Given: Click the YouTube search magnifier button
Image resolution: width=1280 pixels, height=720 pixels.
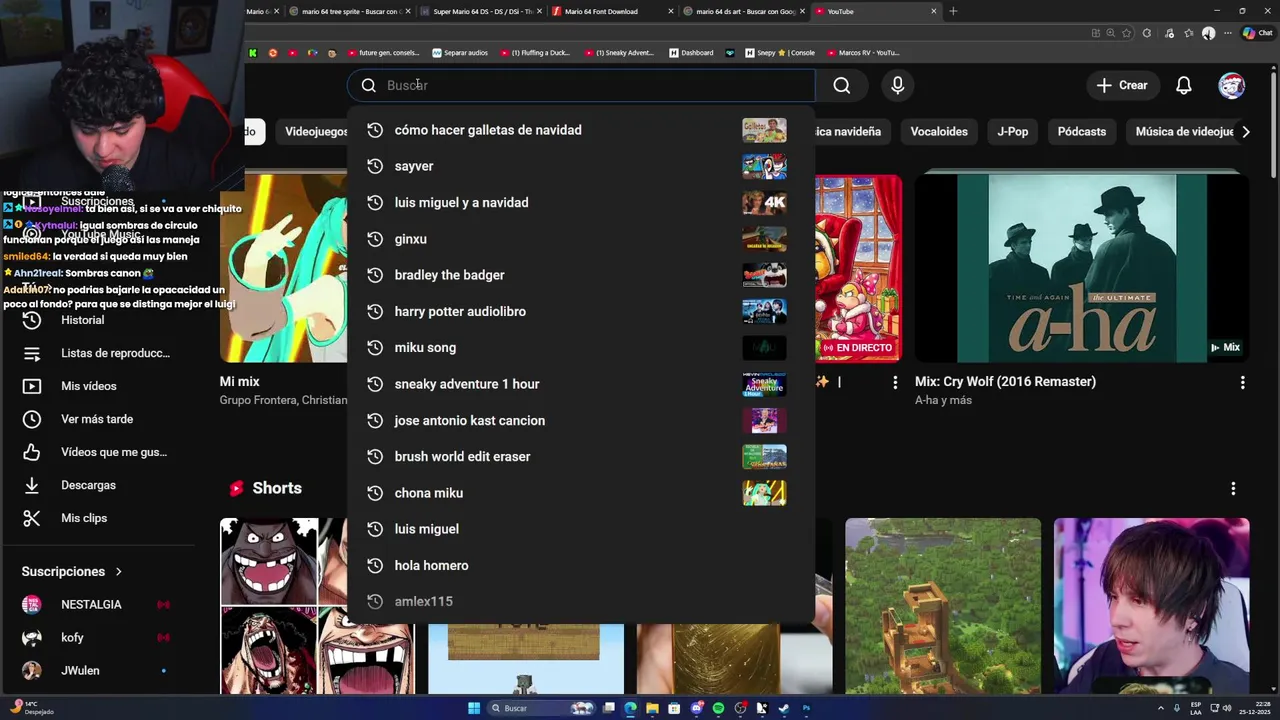Looking at the screenshot, I should pyautogui.click(x=842, y=86).
